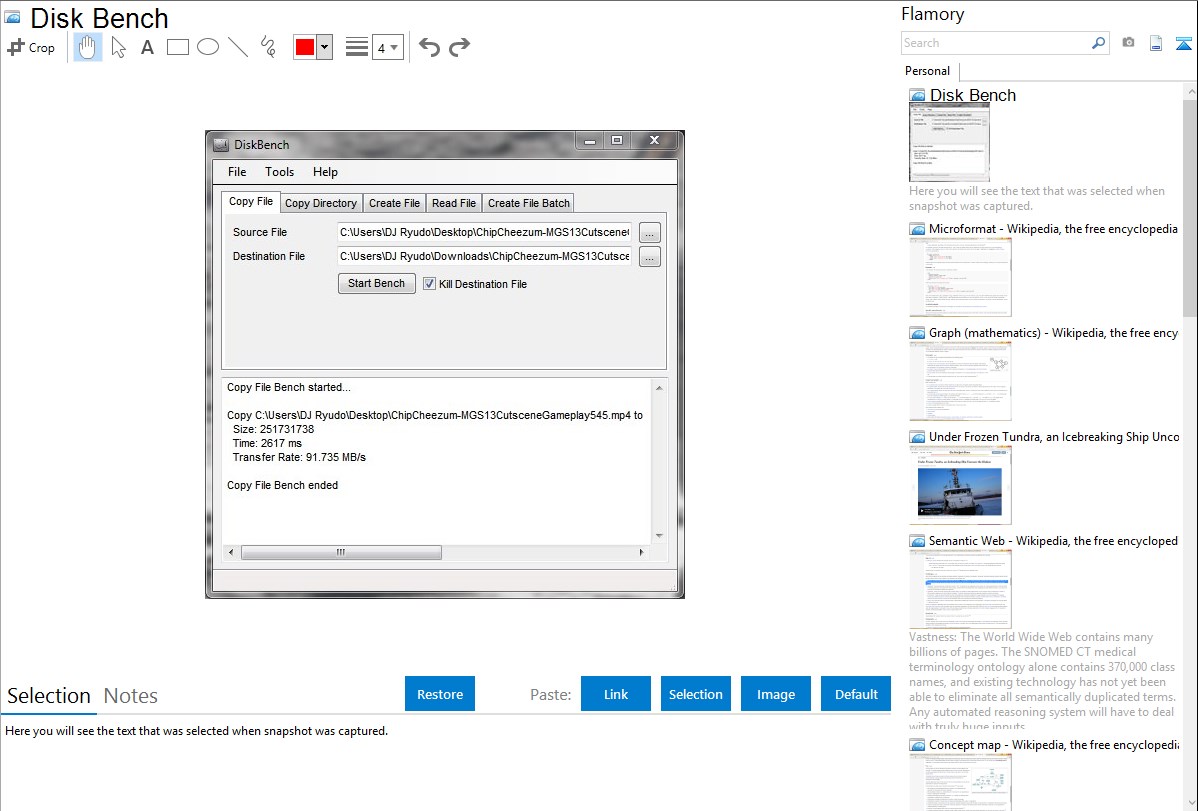Click Transfer Rate: 91.735 MB/s line
The height and width of the screenshot is (811, 1198).
(x=299, y=457)
